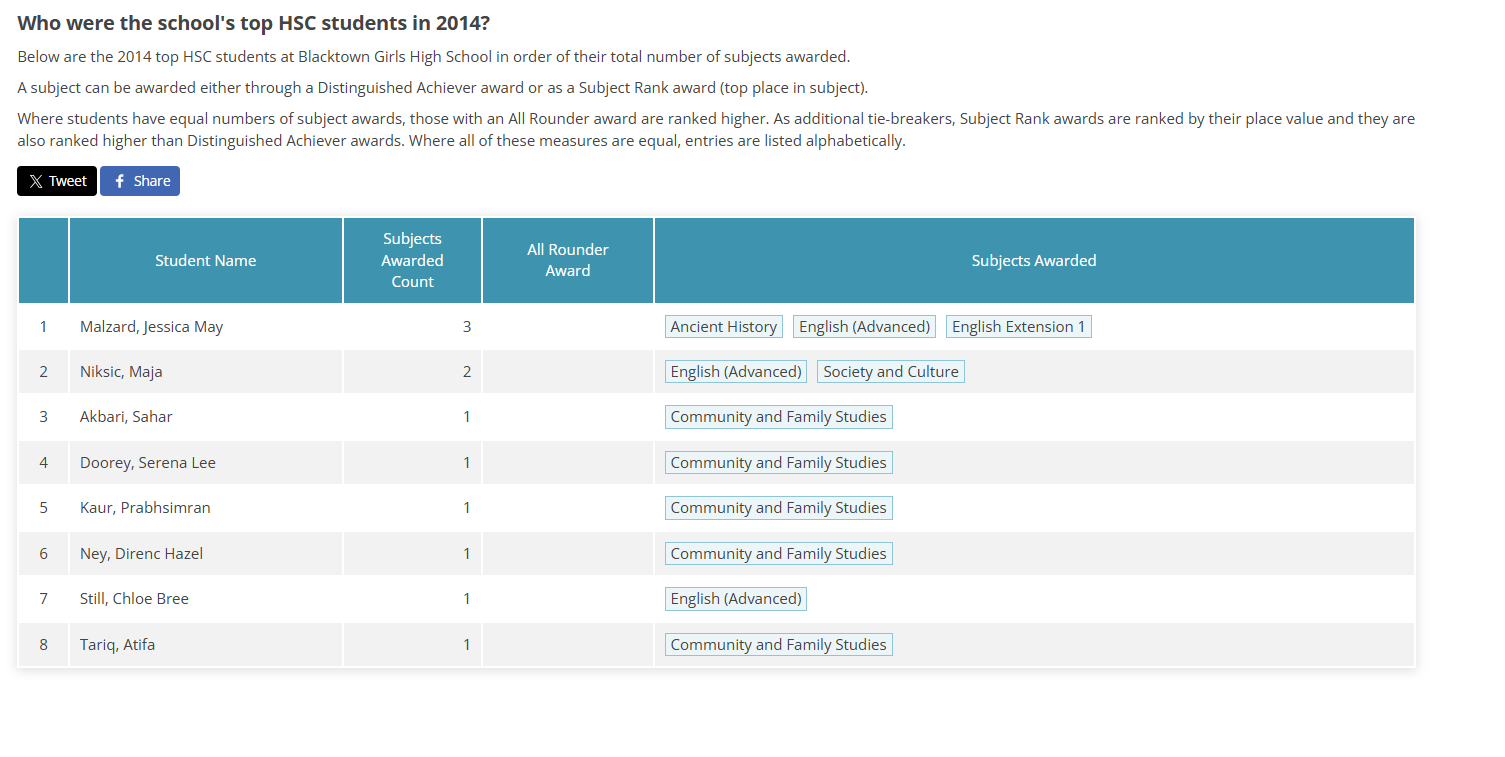The height and width of the screenshot is (757, 1505).
Task: Select student name Niksic, Maja
Action: point(121,372)
